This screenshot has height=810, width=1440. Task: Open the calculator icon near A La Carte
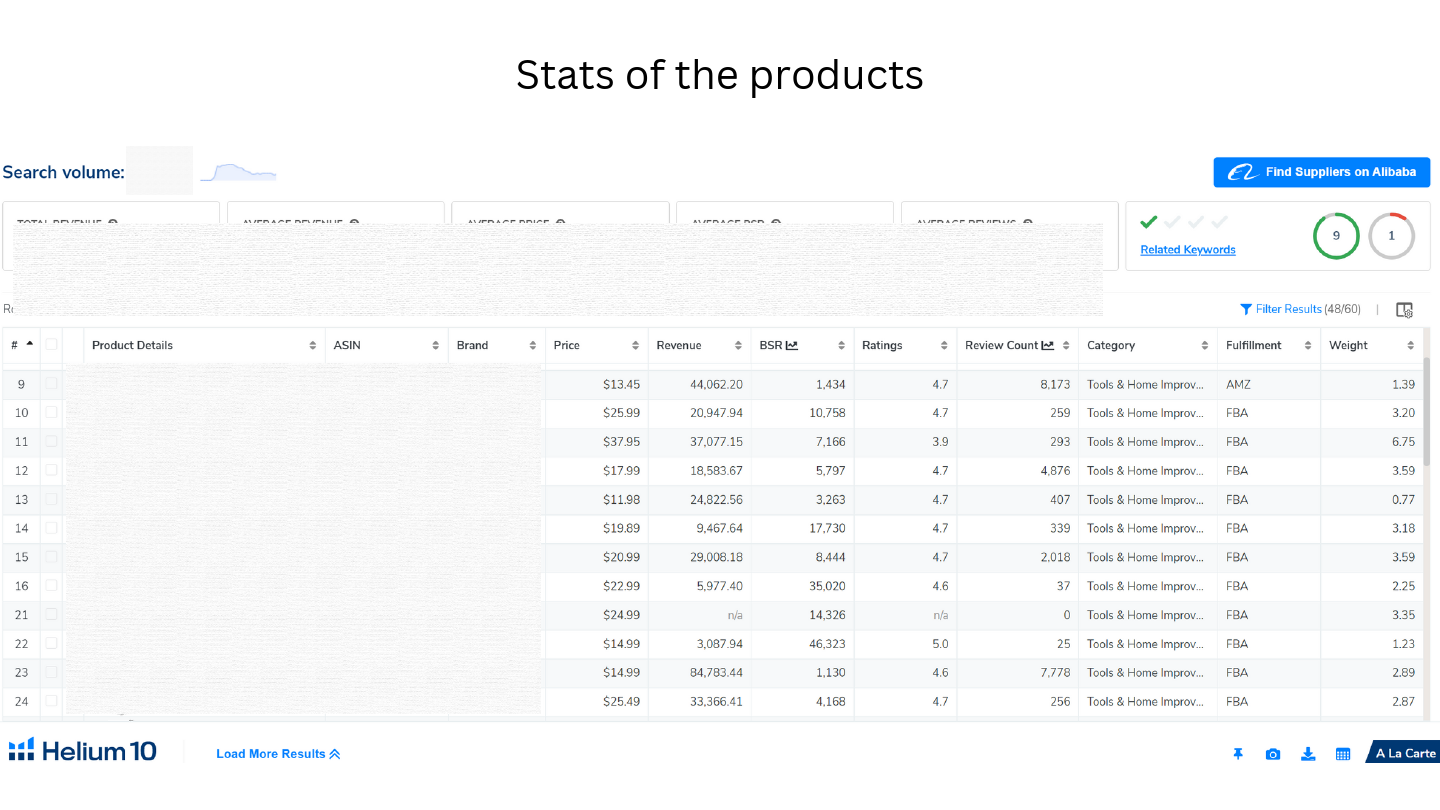pyautogui.click(x=1343, y=753)
